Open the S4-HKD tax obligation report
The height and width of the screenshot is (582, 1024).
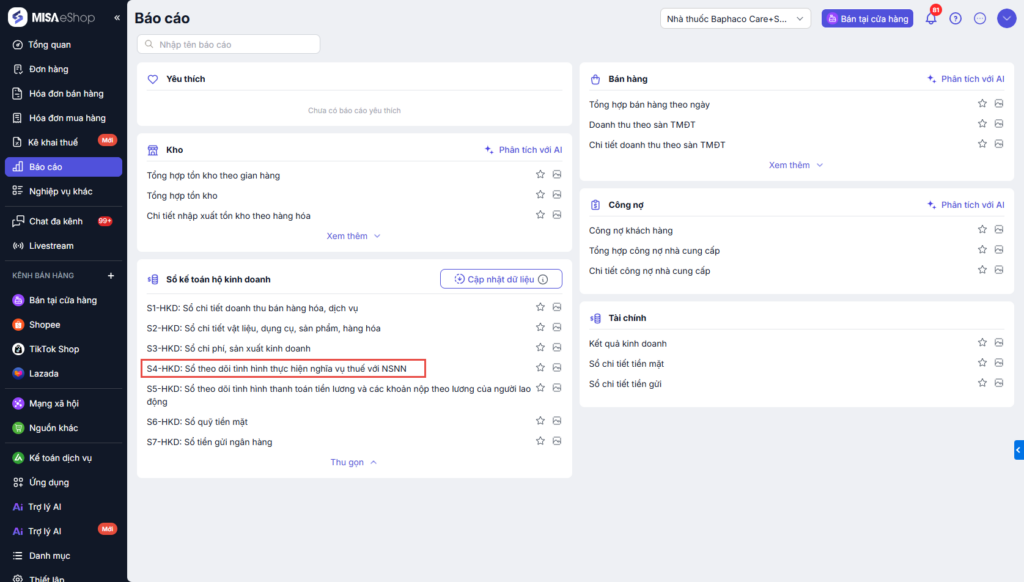(276, 368)
